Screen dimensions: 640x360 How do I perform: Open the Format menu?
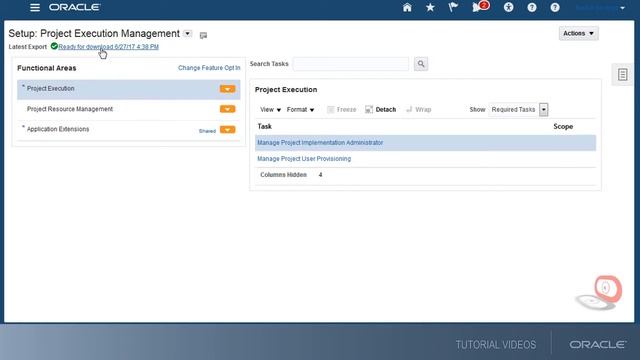click(x=300, y=109)
